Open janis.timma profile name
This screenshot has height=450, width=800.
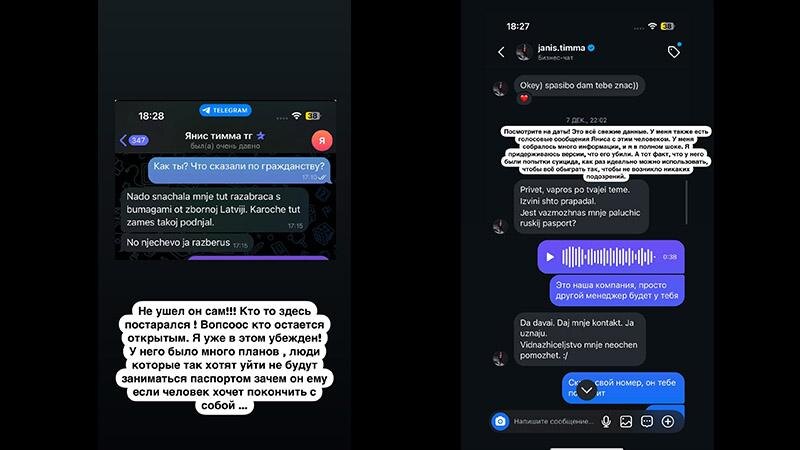561,48
